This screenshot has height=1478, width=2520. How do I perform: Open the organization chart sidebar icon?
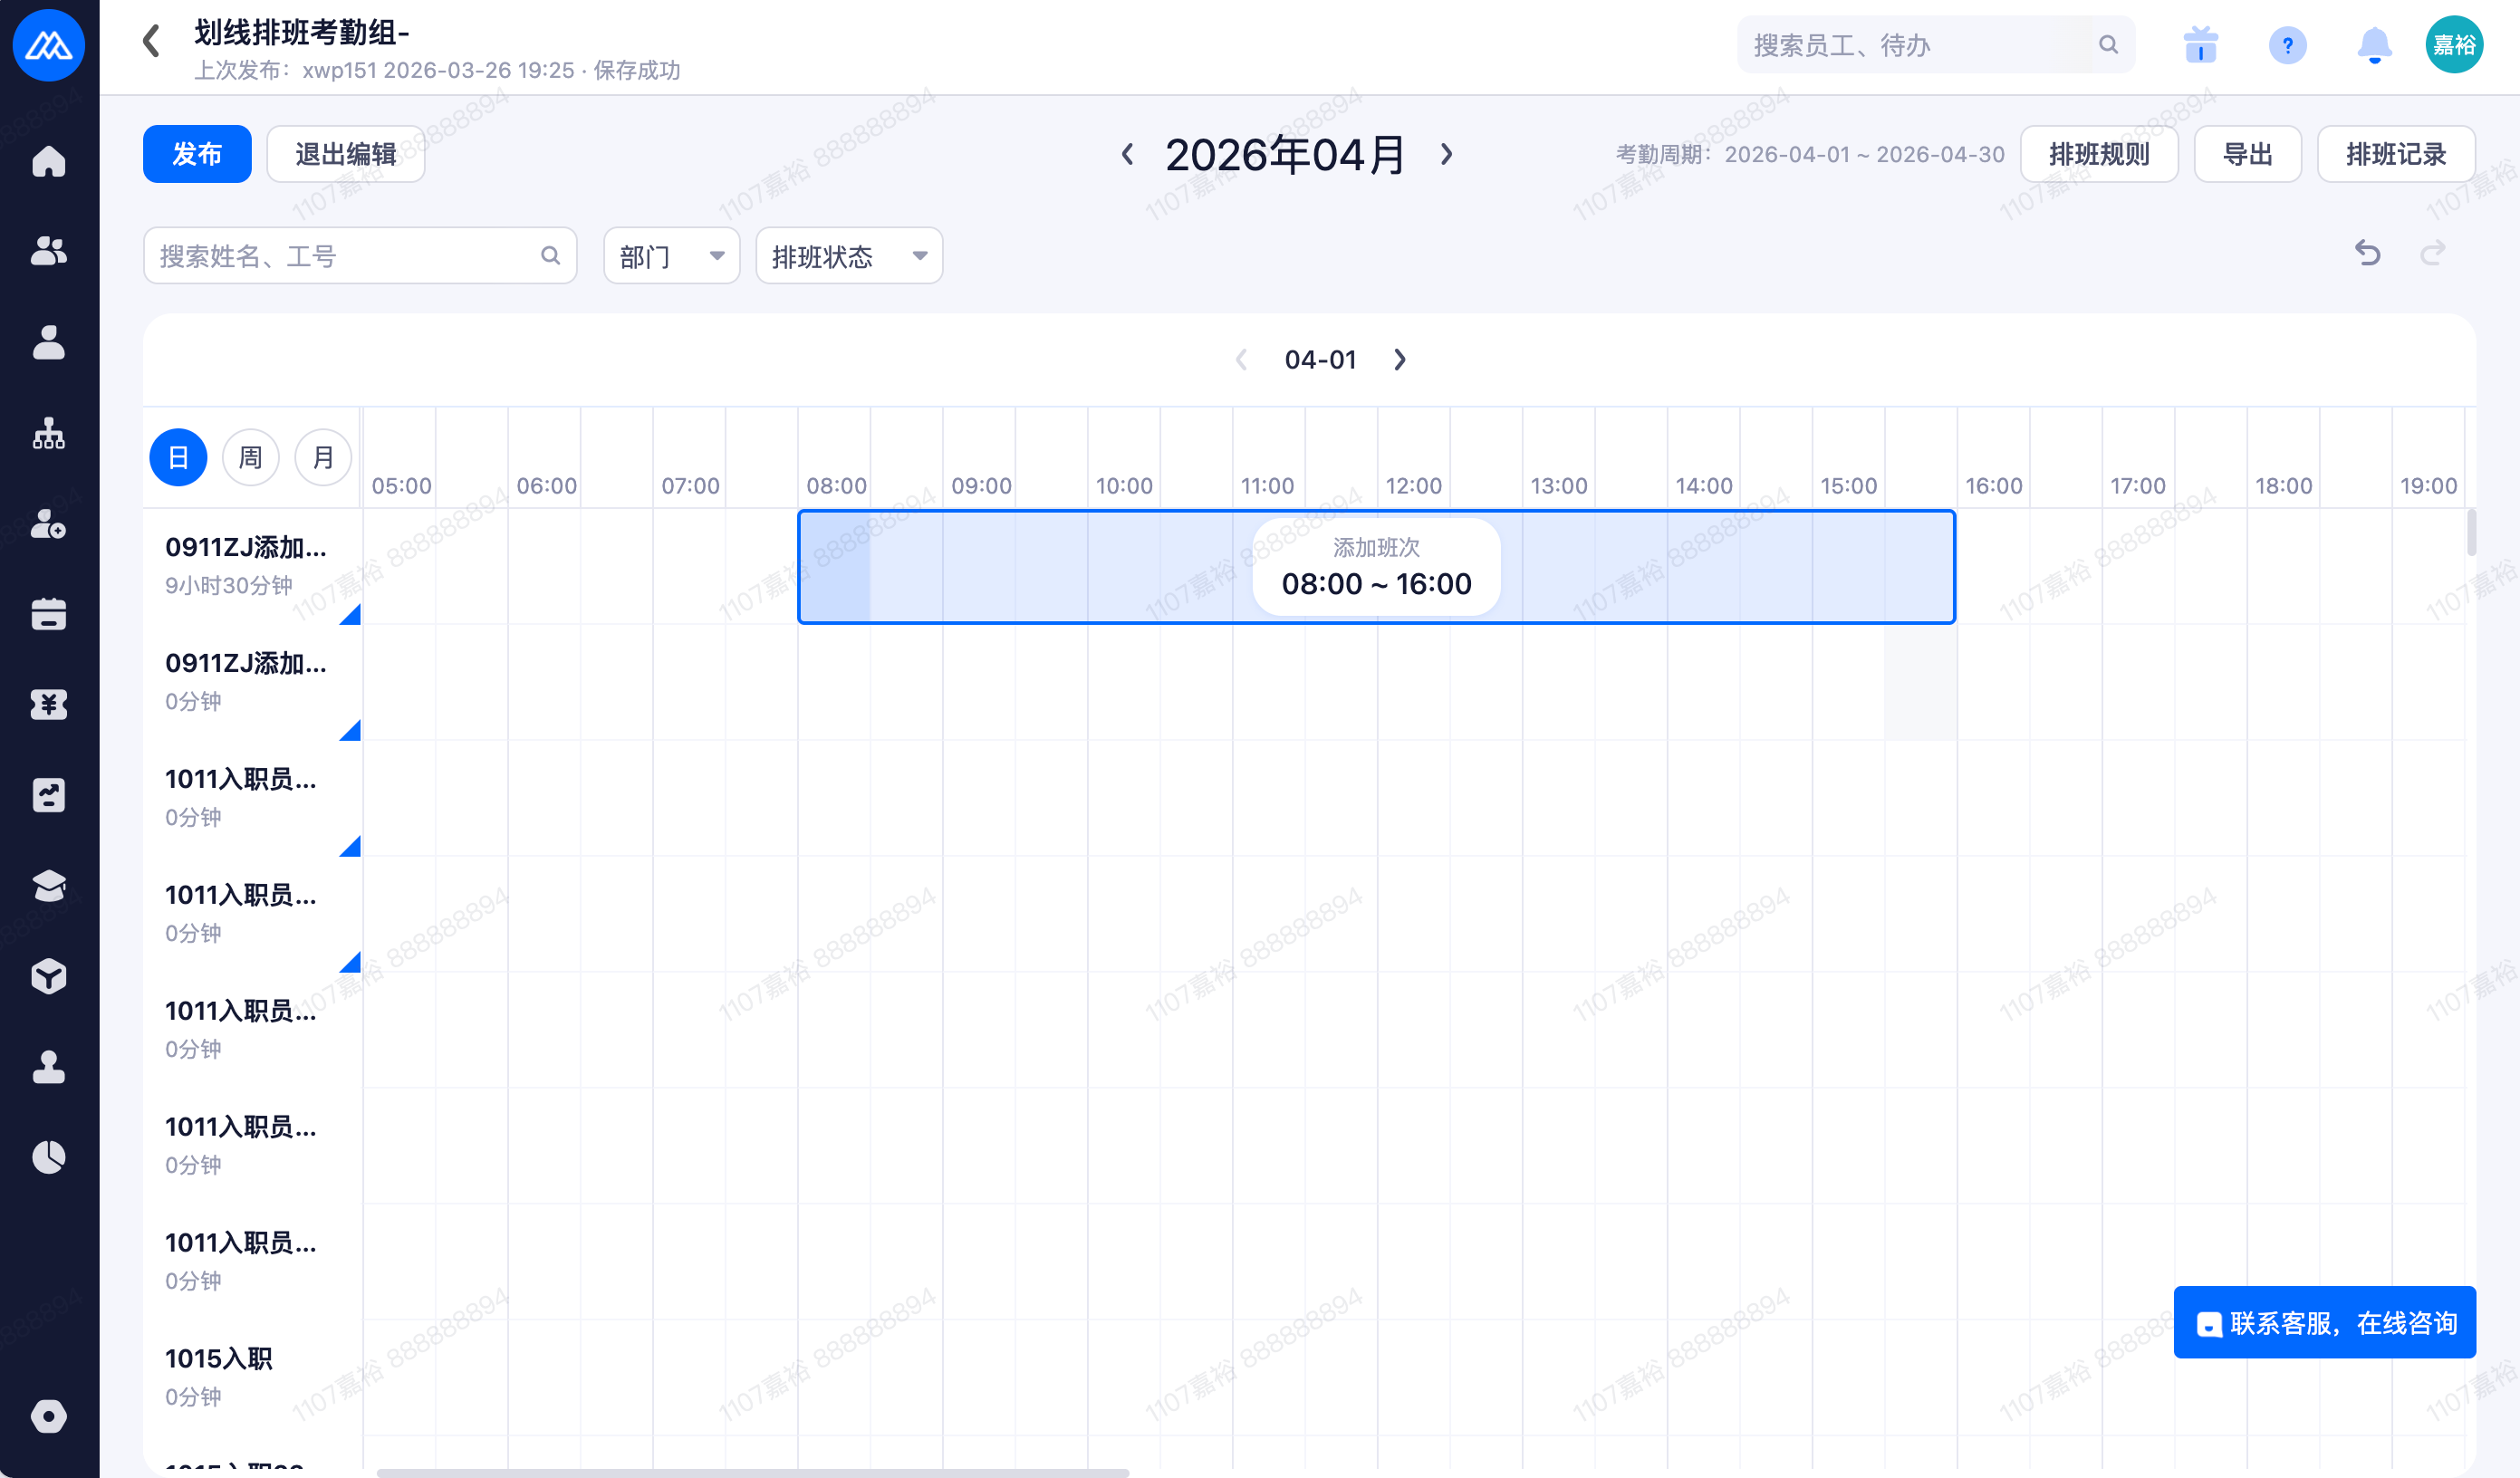[49, 434]
